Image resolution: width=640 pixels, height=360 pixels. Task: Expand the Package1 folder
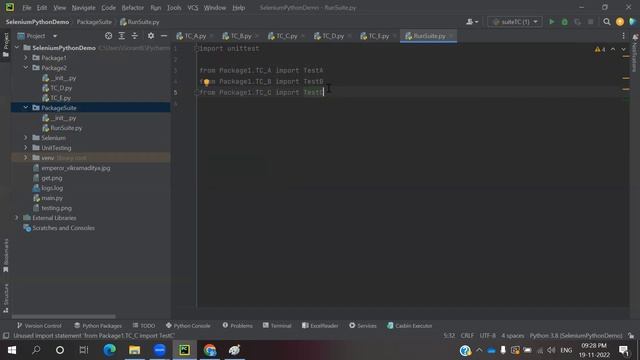(26, 58)
